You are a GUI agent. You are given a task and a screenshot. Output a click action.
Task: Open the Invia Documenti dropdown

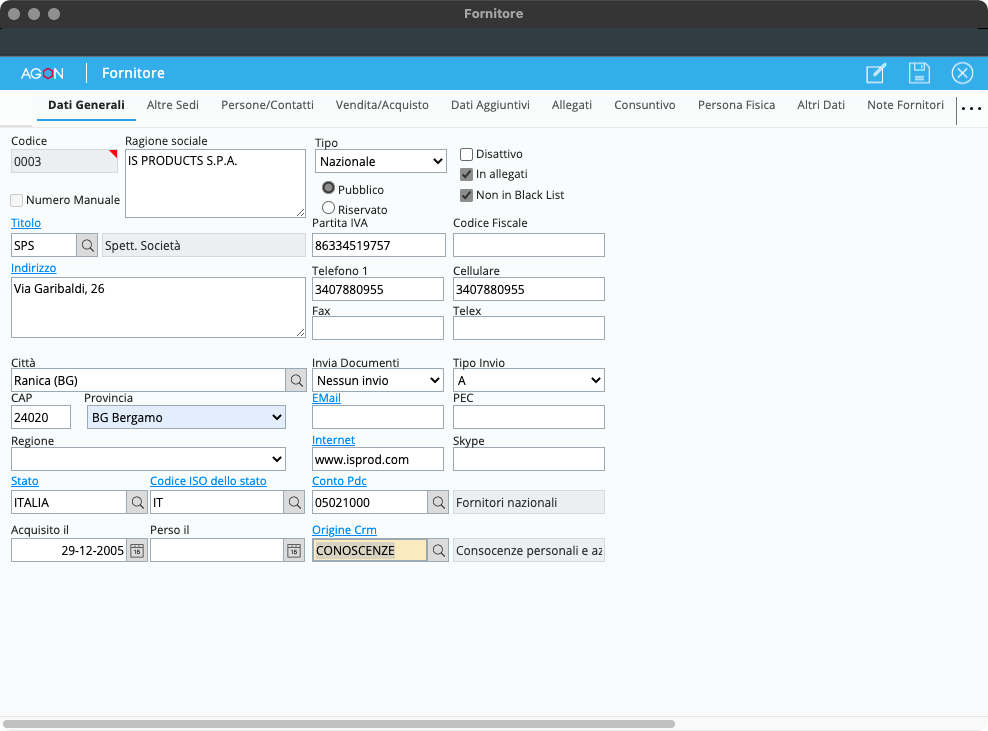point(377,381)
